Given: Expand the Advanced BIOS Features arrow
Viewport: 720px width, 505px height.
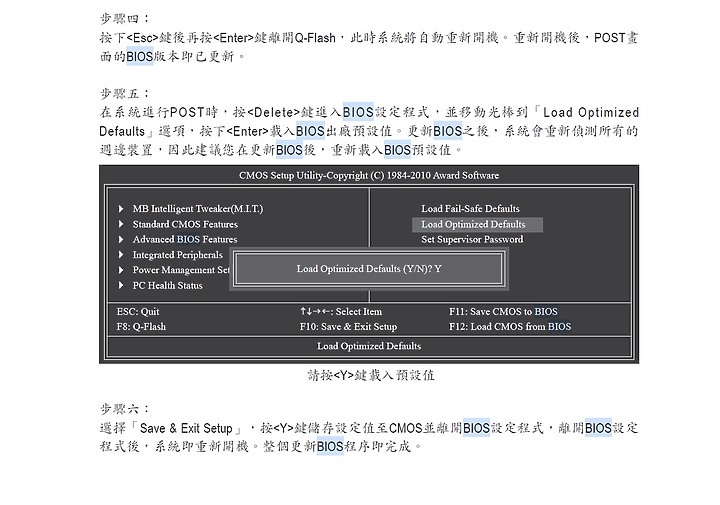Looking at the screenshot, I should click(x=121, y=239).
